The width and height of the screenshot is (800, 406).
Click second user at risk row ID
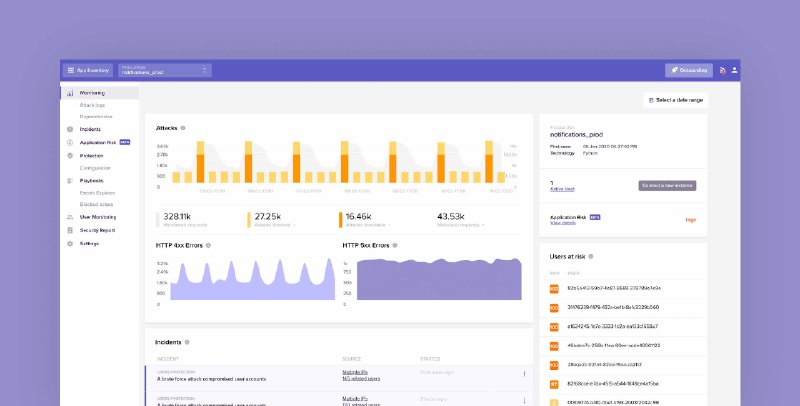(x=613, y=308)
